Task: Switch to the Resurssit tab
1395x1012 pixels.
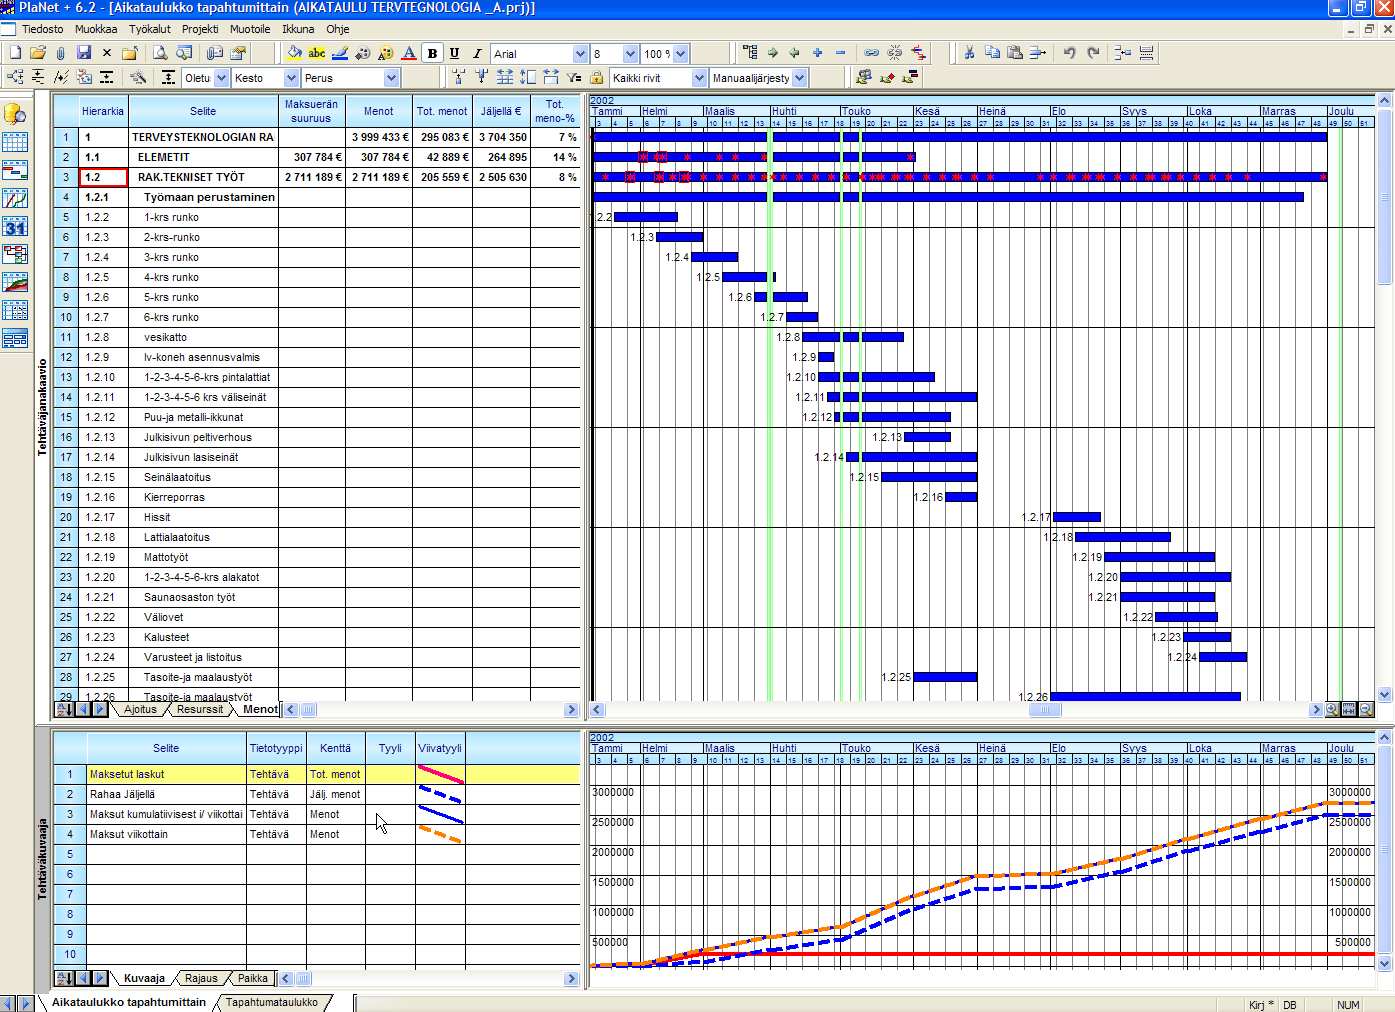Action: point(200,709)
